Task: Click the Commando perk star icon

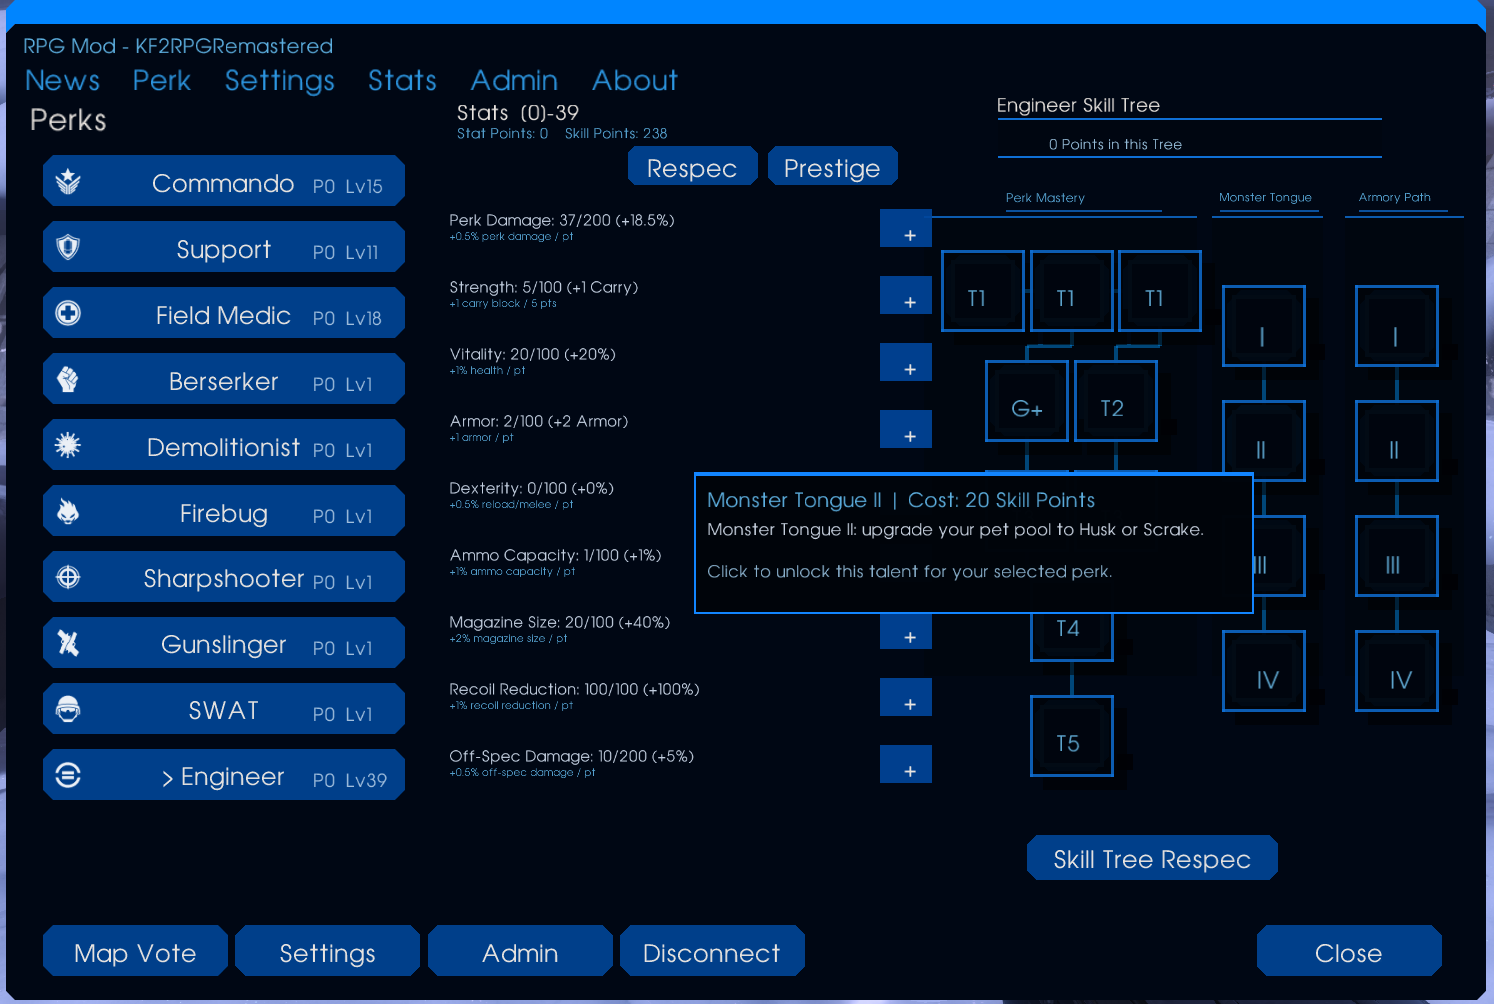Action: click(68, 181)
